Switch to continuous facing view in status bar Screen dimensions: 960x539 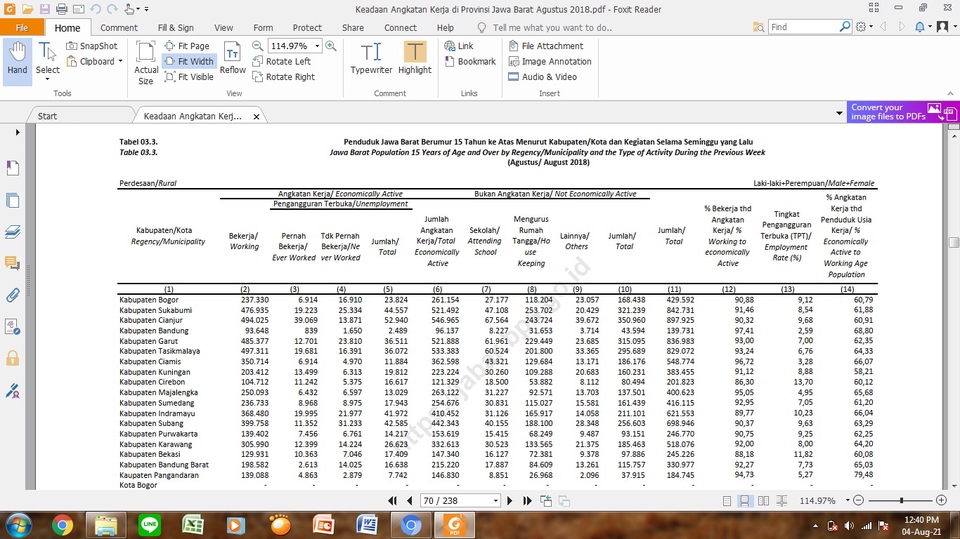(781, 500)
